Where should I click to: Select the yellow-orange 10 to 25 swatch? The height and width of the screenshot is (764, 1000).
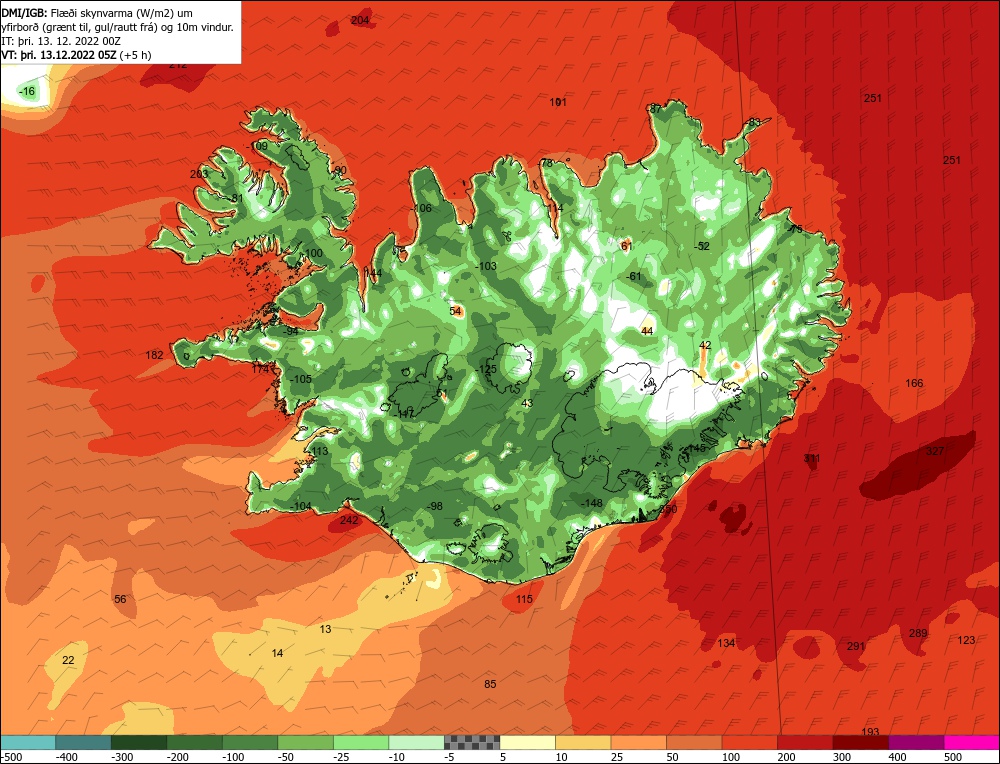coord(583,742)
